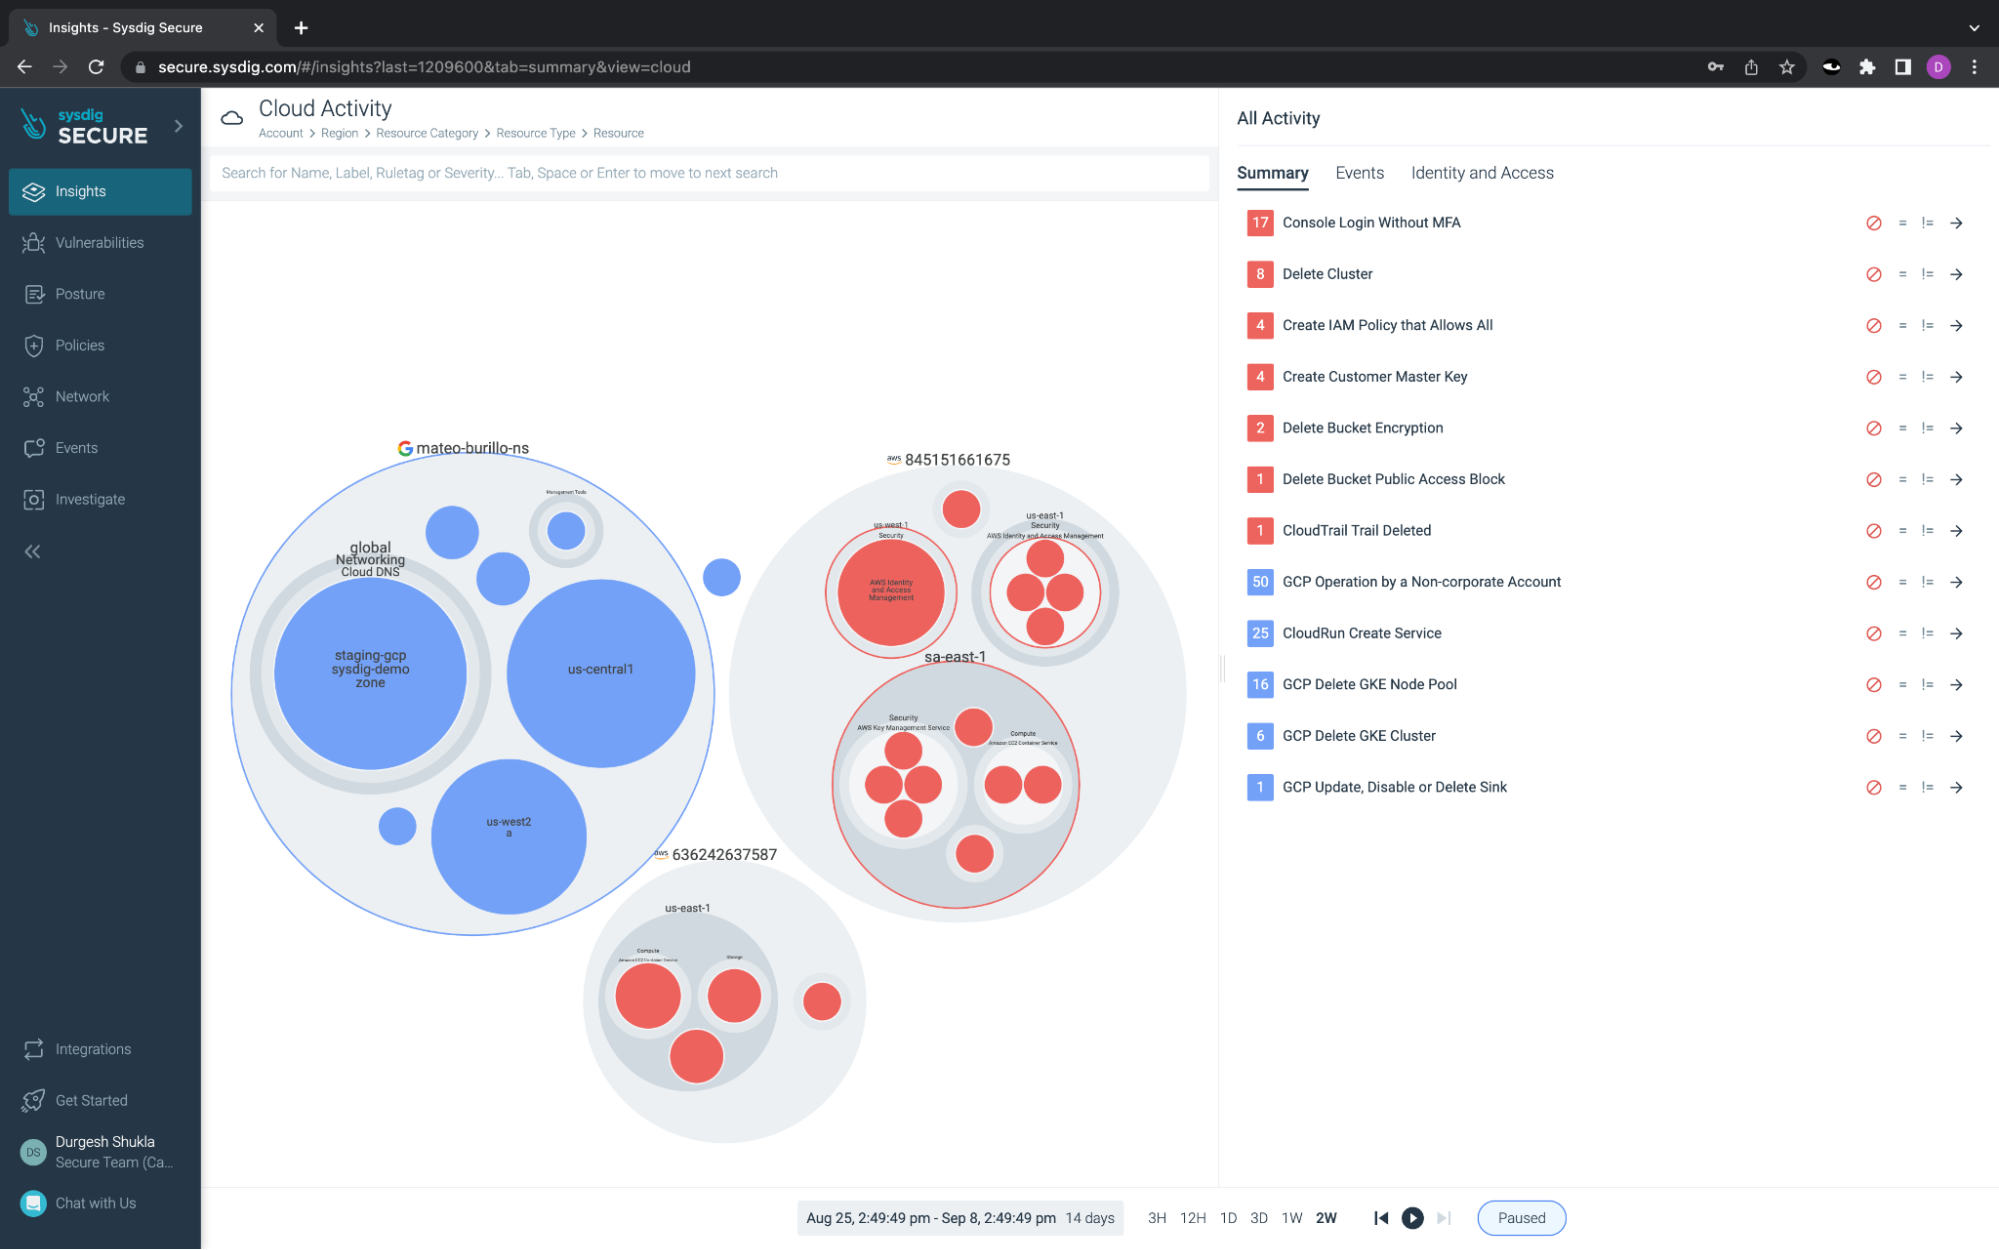Expand the Sysdig Secure logo chevron
The image size is (1999, 1250).
click(179, 126)
